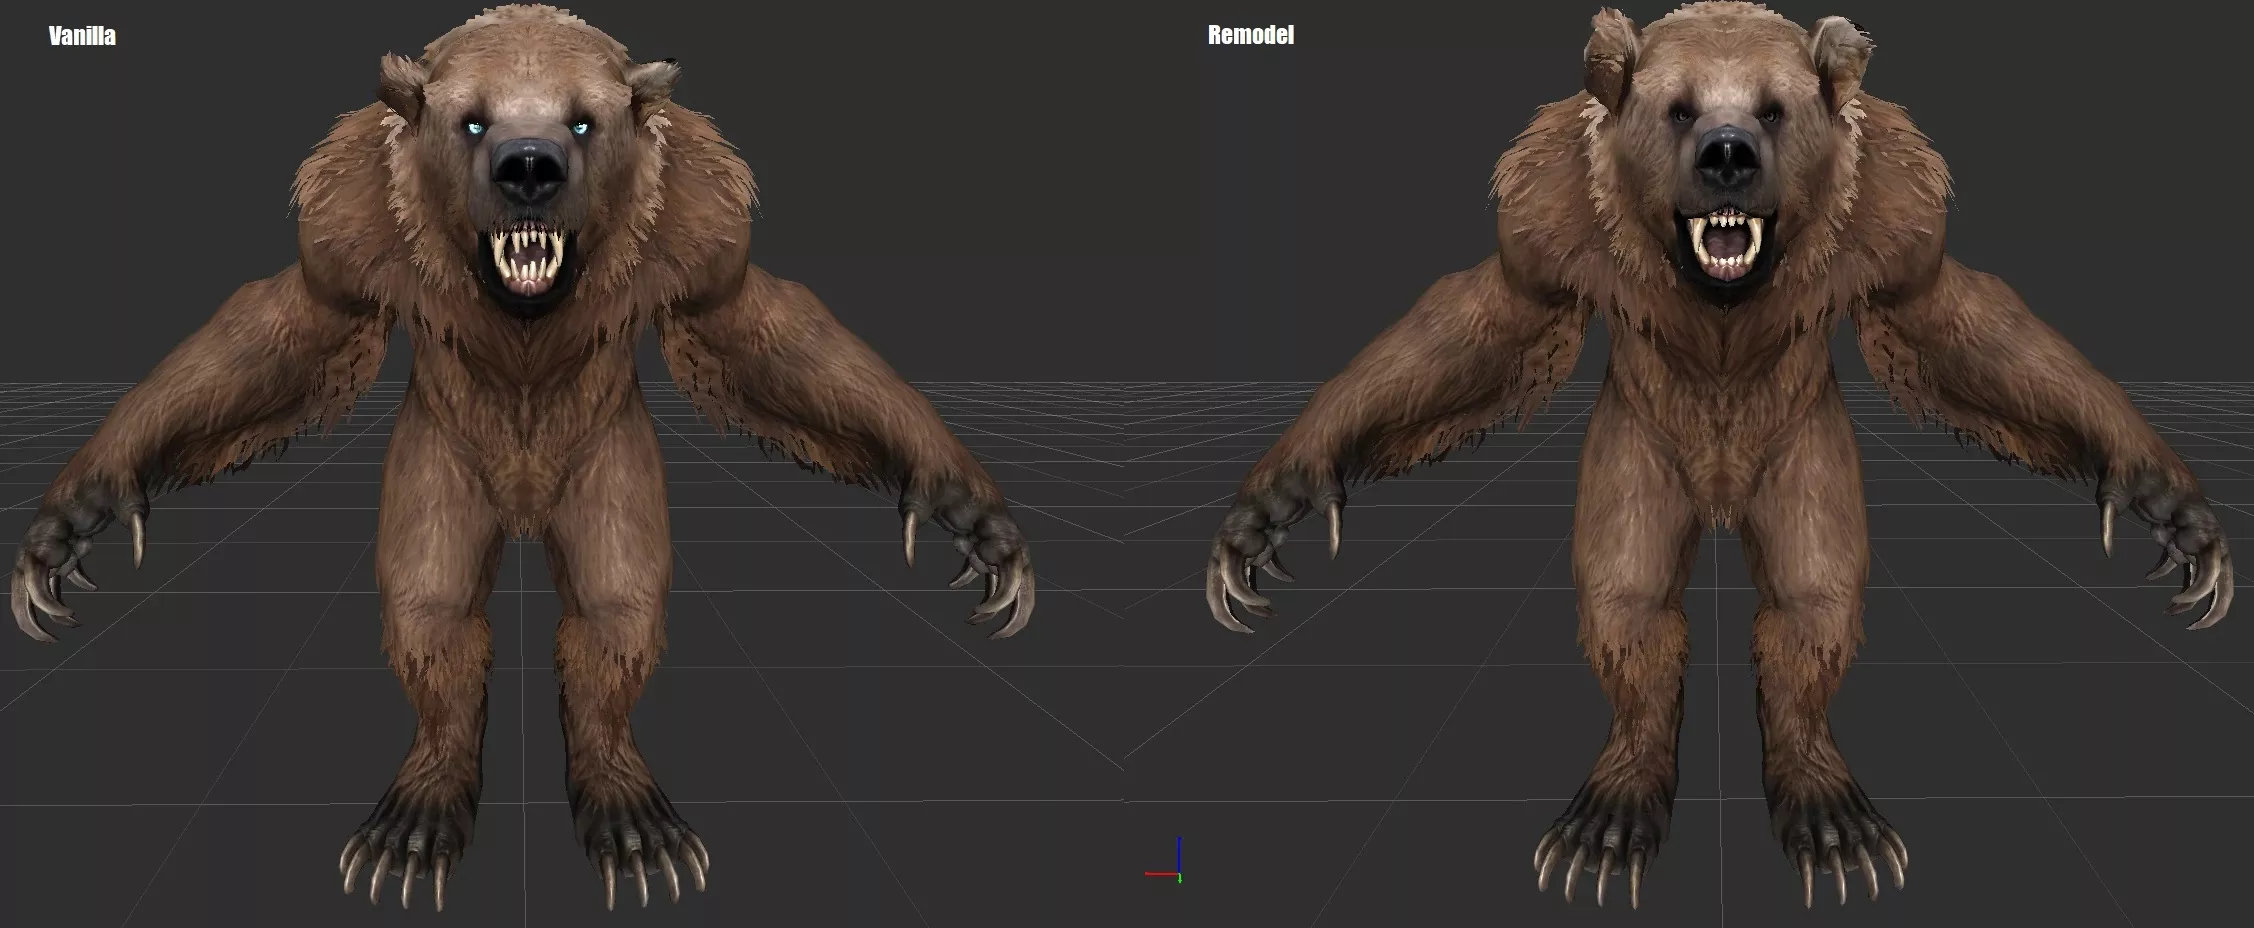Select the Vanilla bear model's head

(x=529, y=160)
